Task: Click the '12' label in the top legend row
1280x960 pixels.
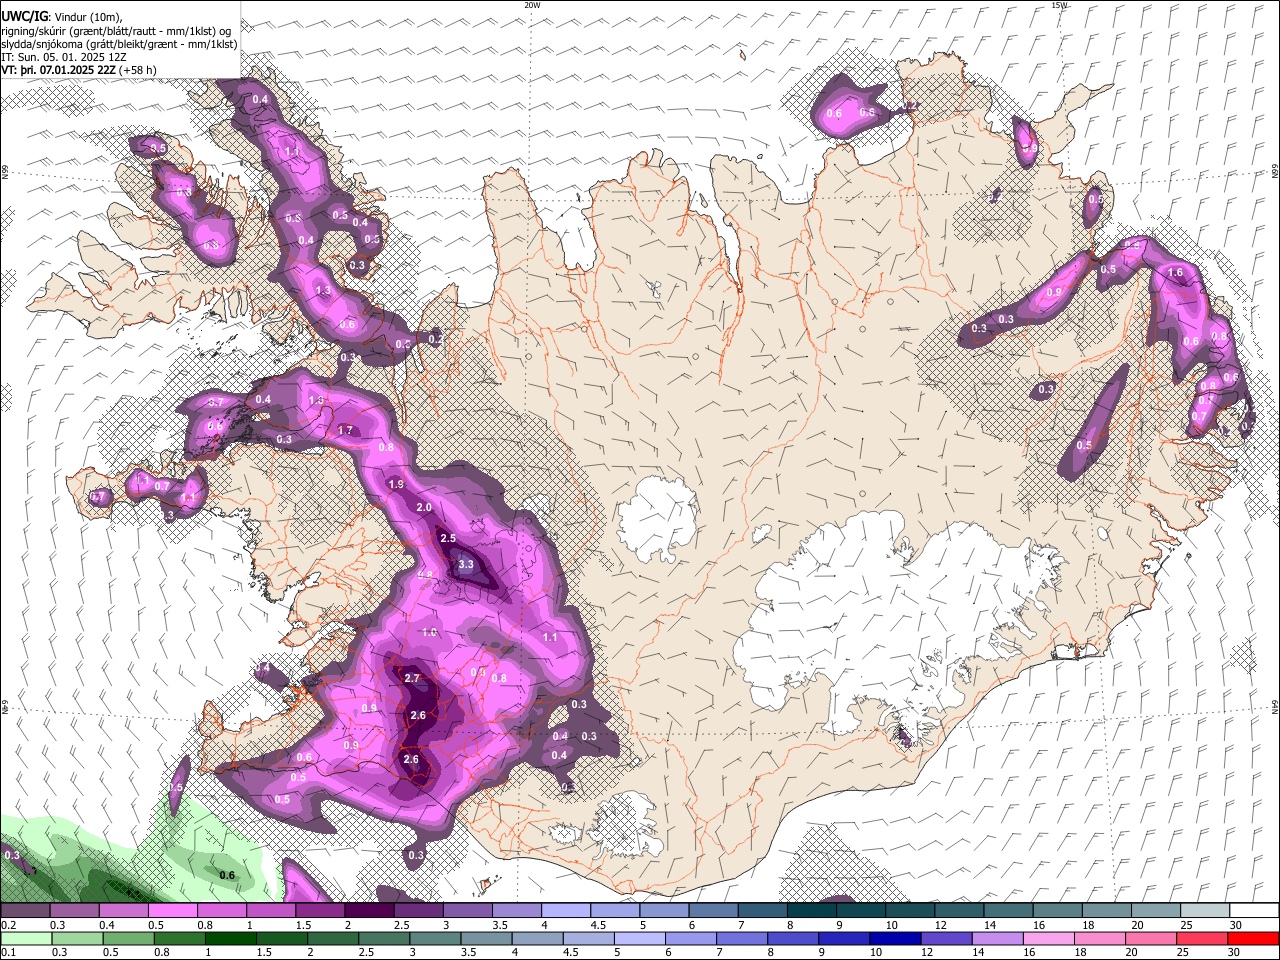Action: point(941,925)
